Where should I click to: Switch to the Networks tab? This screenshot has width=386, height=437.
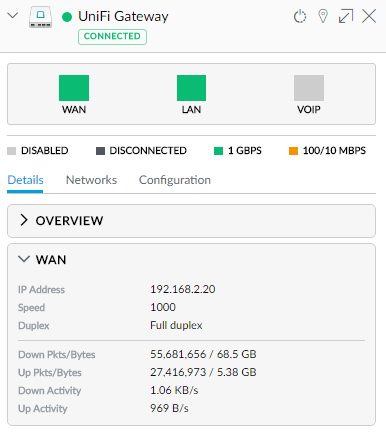(91, 180)
